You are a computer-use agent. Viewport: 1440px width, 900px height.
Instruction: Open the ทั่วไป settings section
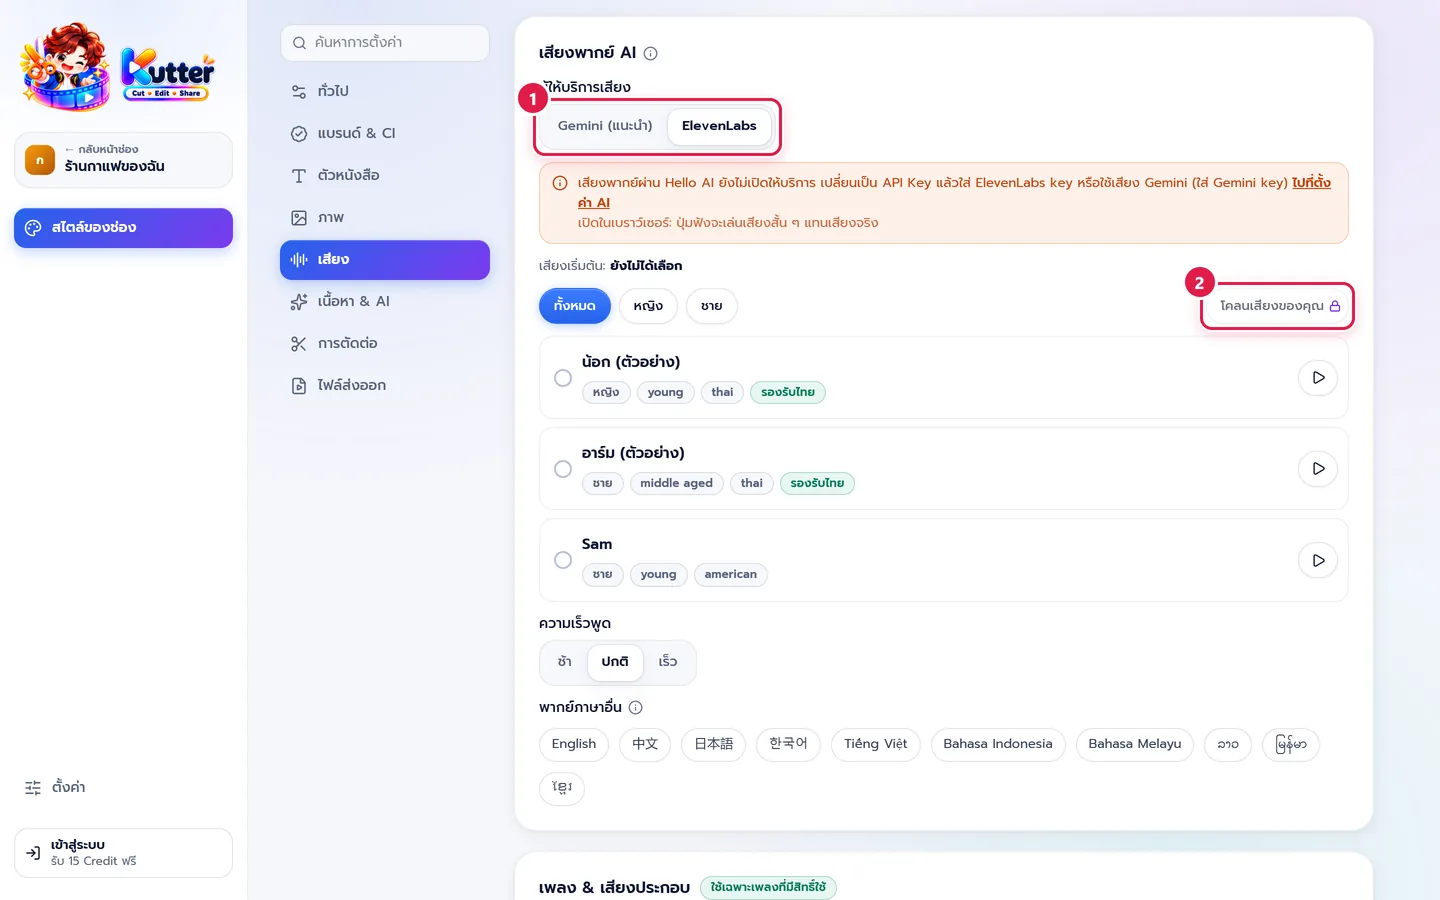[385, 91]
